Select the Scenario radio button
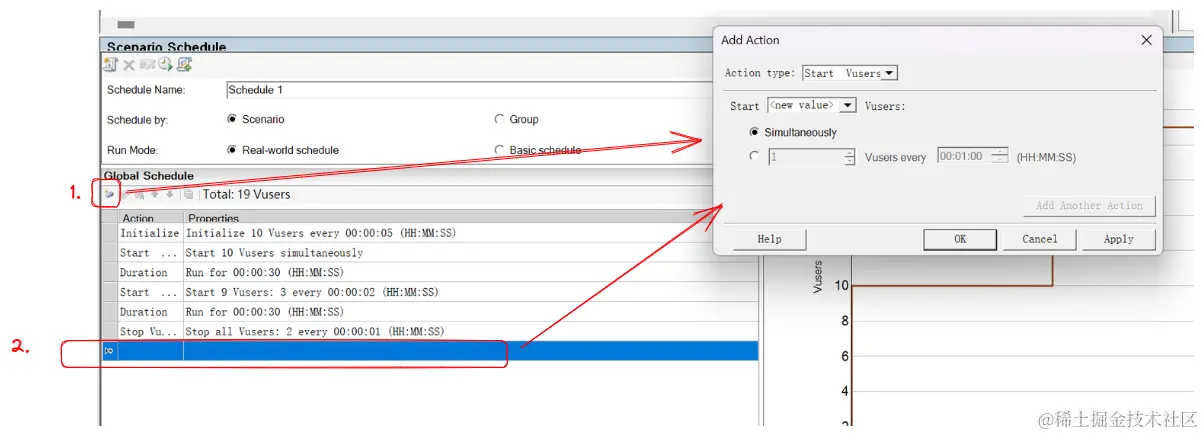The image size is (1204, 436). click(233, 119)
